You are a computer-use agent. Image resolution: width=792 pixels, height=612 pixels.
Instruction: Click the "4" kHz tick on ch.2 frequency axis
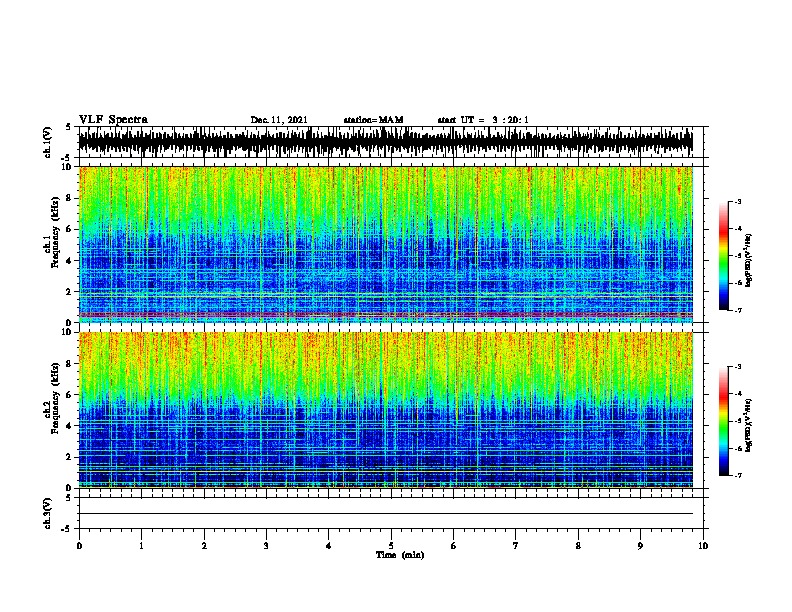70,426
